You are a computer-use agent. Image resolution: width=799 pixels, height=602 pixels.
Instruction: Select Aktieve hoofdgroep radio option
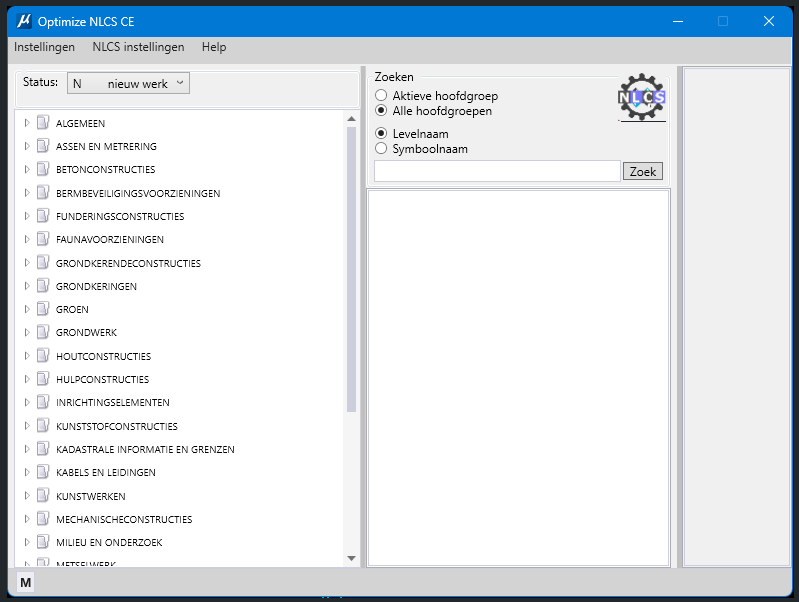[x=381, y=95]
